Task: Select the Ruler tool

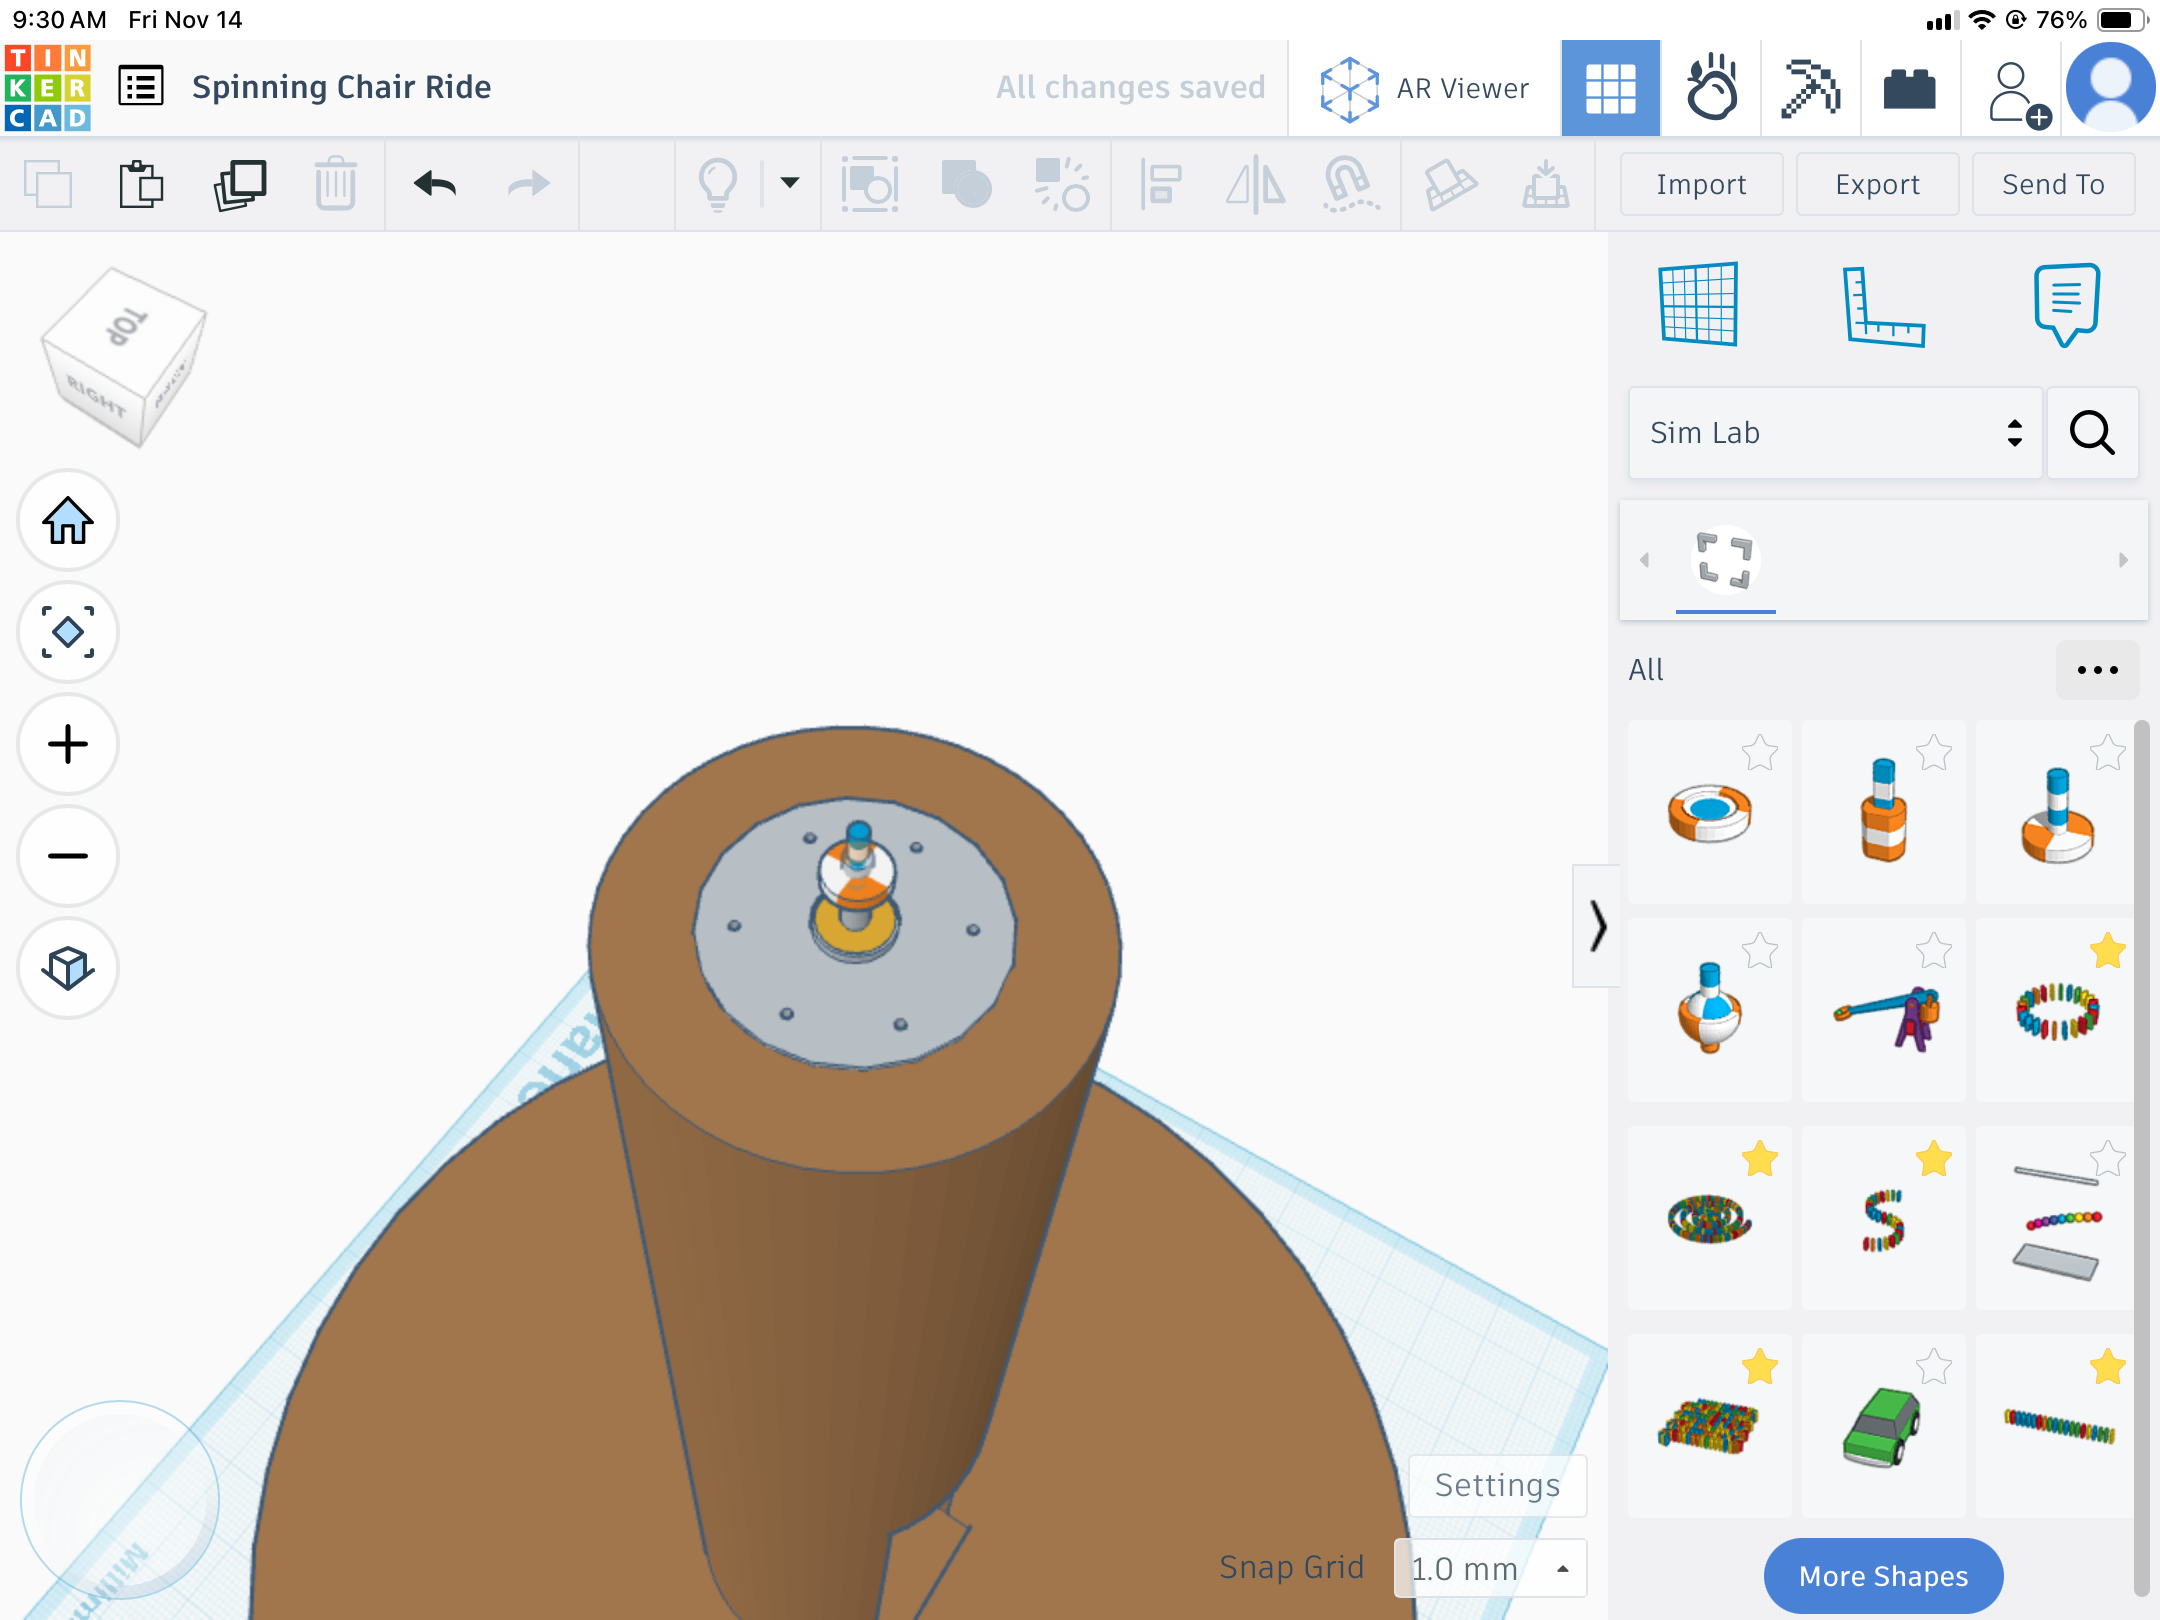Action: pyautogui.click(x=1882, y=306)
